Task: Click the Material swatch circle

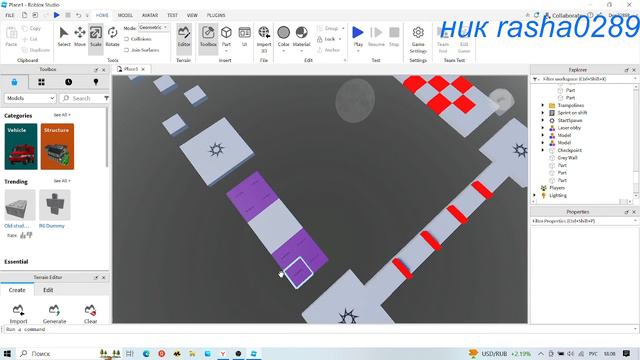Action: 301,32
